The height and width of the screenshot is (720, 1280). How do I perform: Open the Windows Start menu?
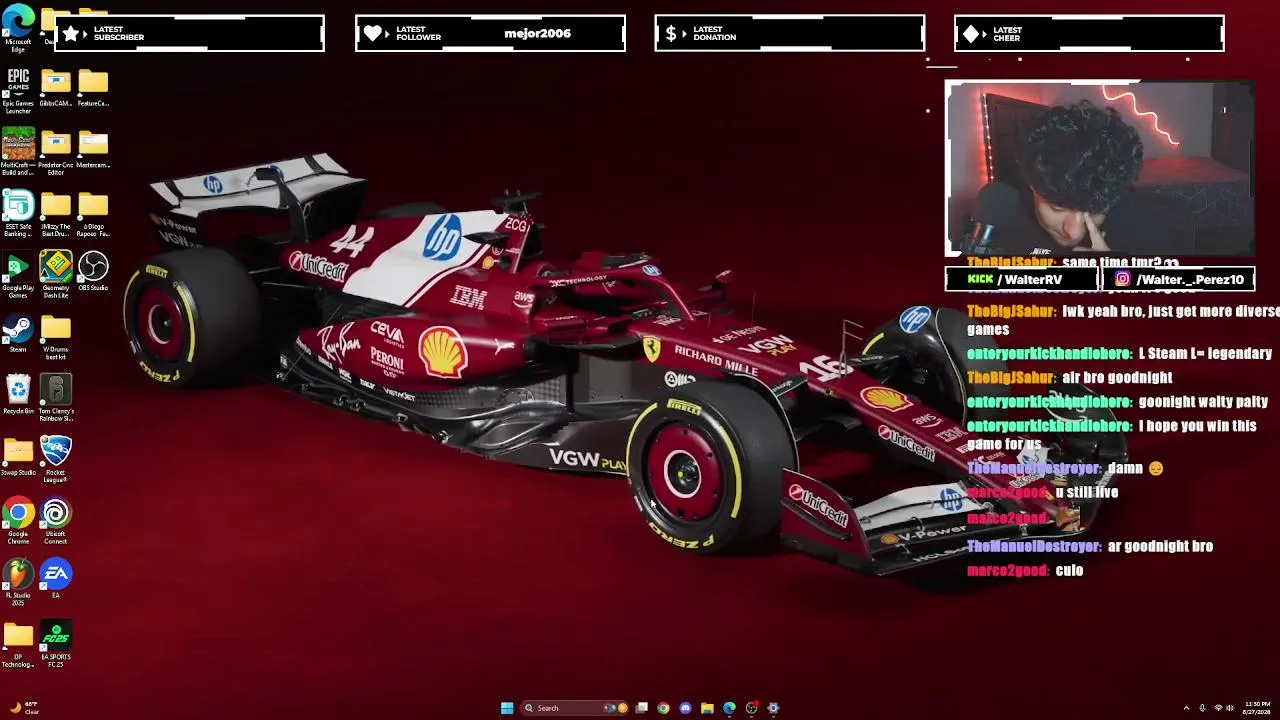507,708
